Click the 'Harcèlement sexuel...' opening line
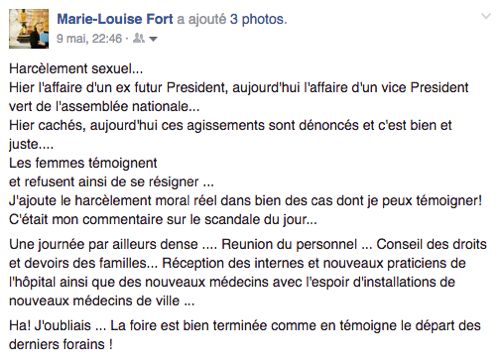The width and height of the screenshot is (500, 360). [x=76, y=69]
